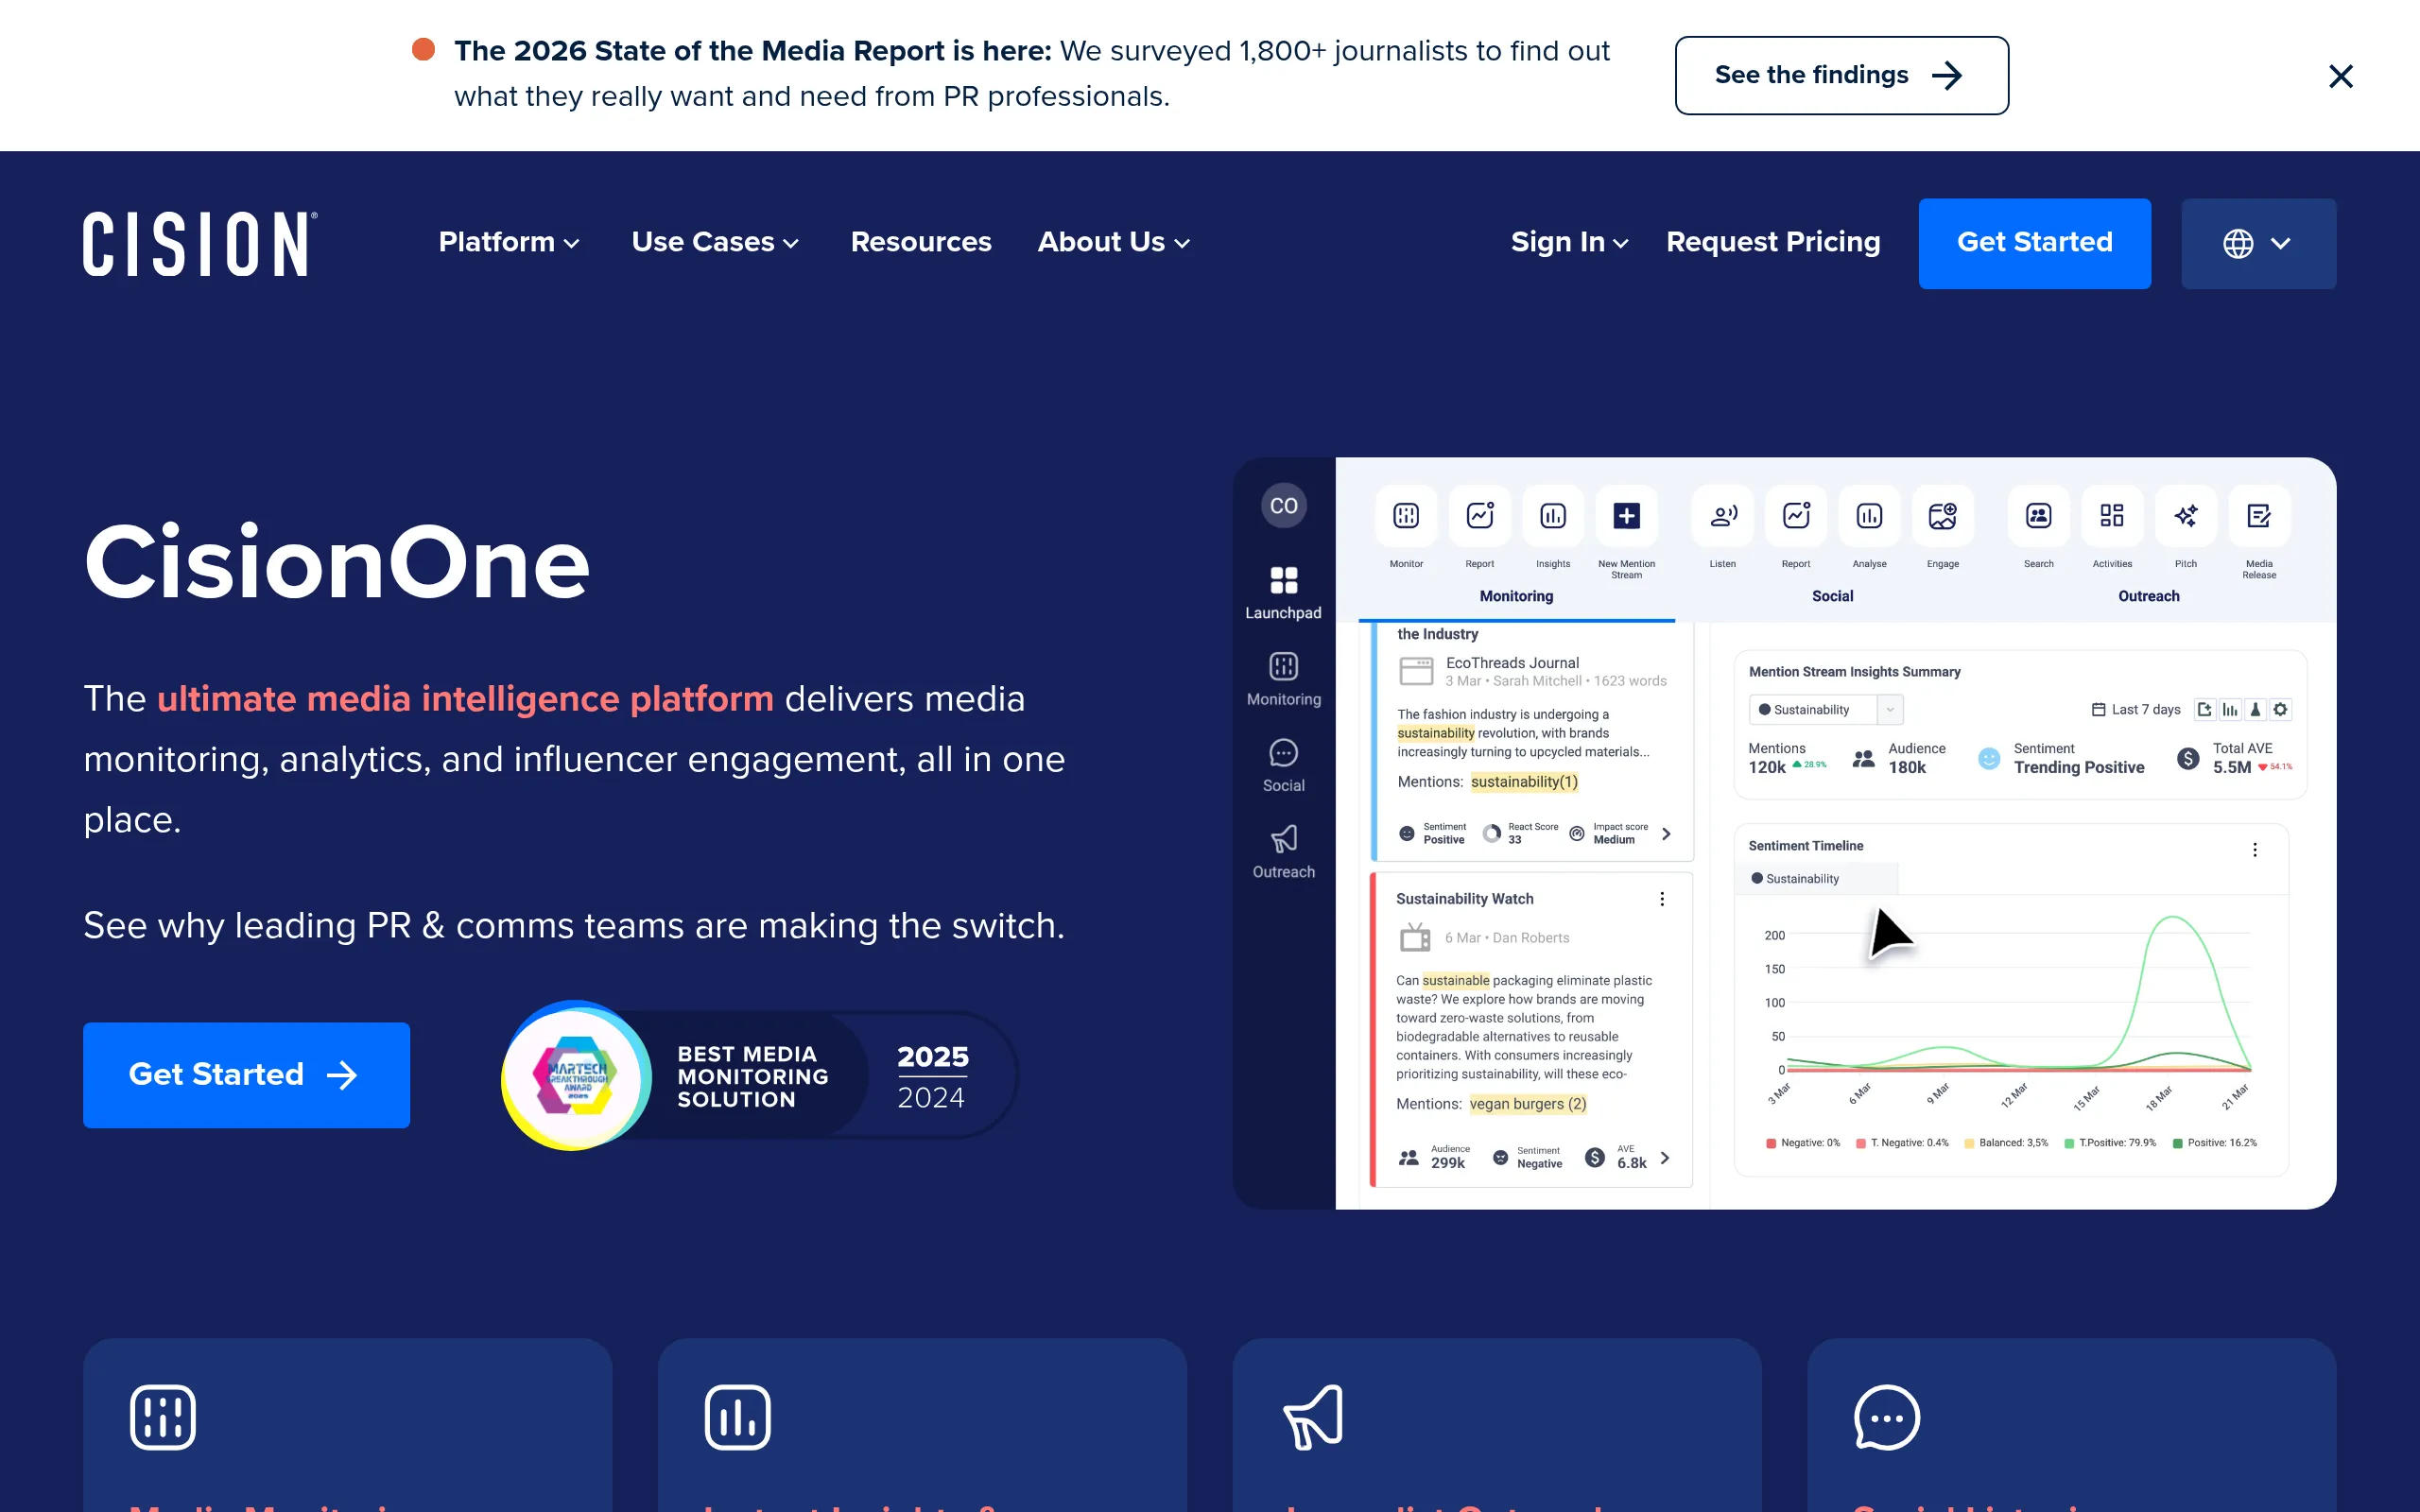Click the Pitch icon
The height and width of the screenshot is (1512, 2420).
coord(2186,516)
